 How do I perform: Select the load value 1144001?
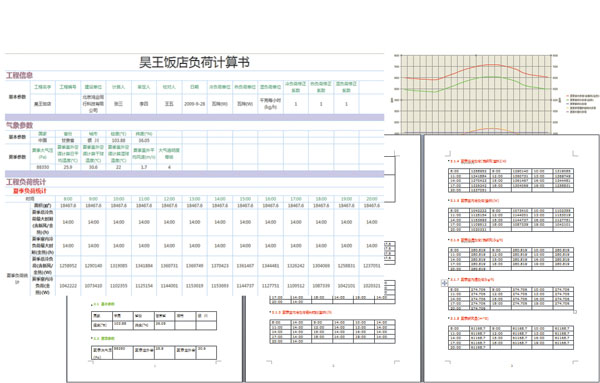[169, 285]
